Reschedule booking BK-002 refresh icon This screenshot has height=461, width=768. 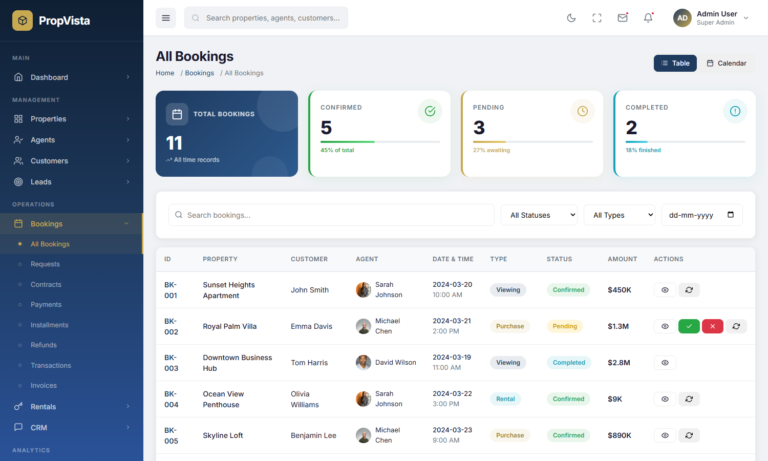click(736, 326)
